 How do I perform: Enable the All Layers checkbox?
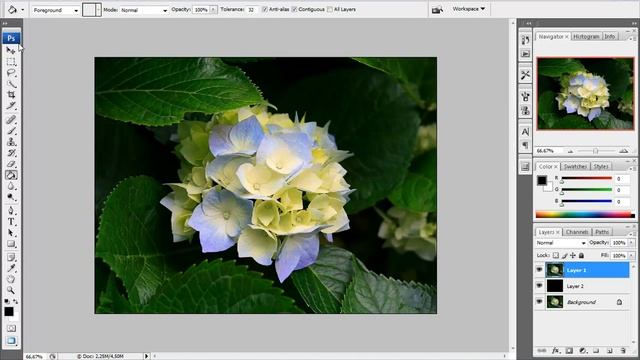tap(329, 9)
